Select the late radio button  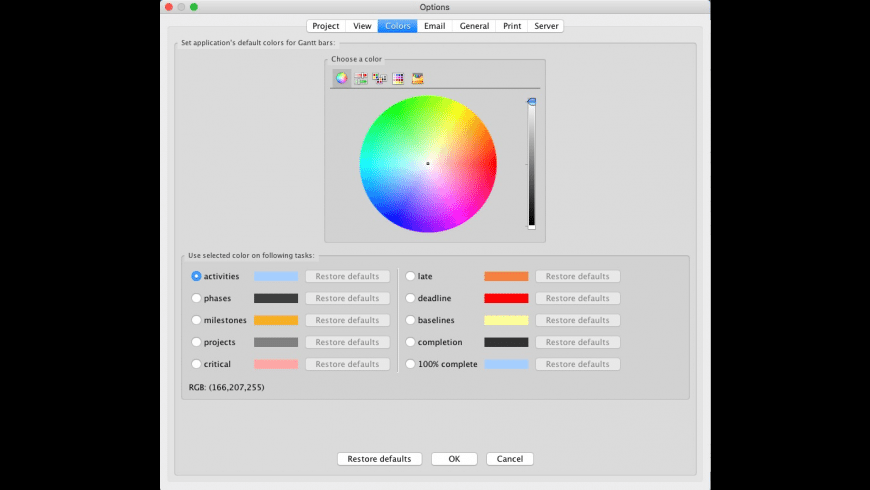pyautogui.click(x=410, y=276)
